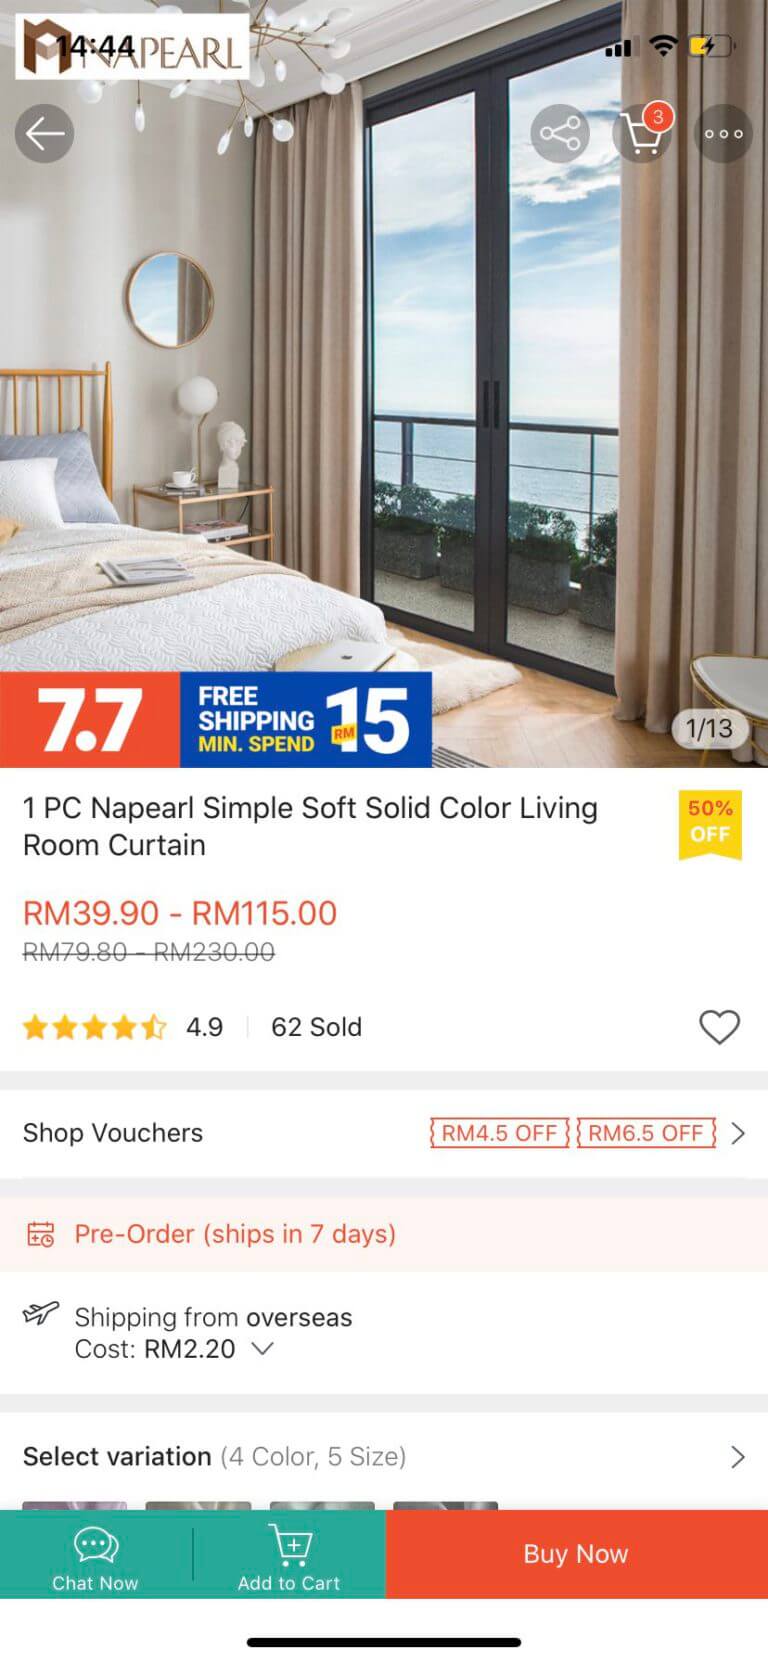Open the shopping cart with 3 items
The height and width of the screenshot is (1662, 768).
642,133
